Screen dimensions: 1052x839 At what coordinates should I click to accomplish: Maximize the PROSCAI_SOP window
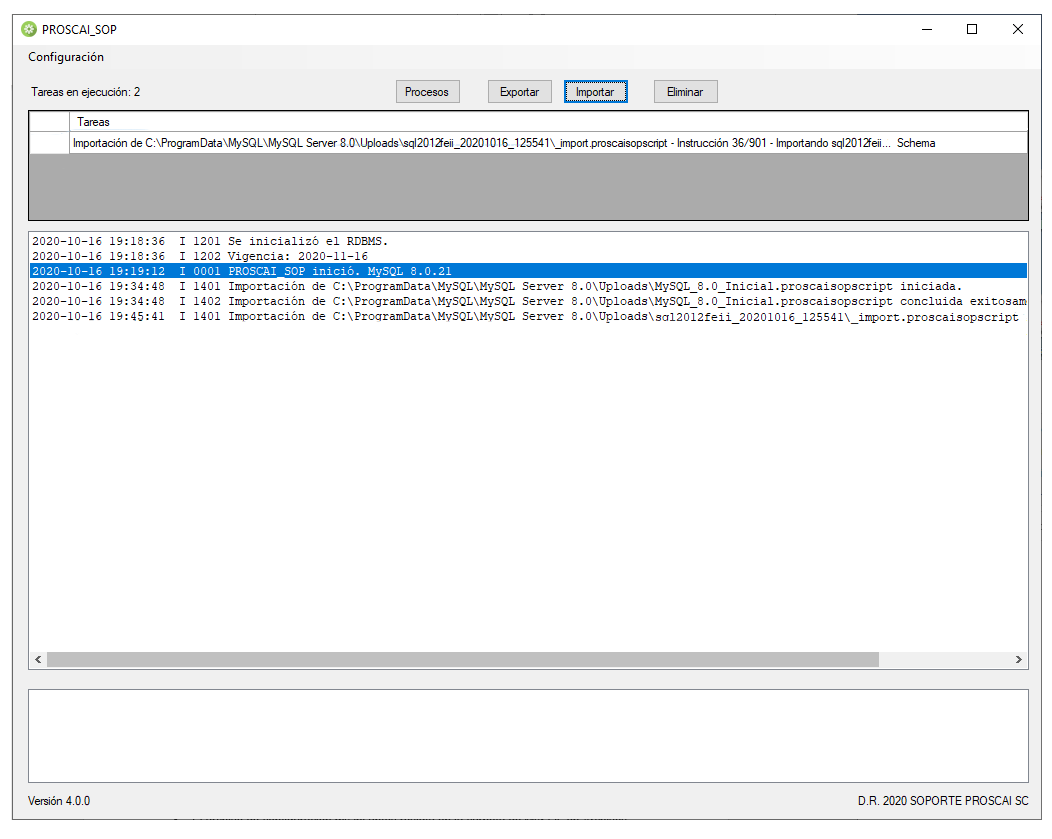pos(971,30)
